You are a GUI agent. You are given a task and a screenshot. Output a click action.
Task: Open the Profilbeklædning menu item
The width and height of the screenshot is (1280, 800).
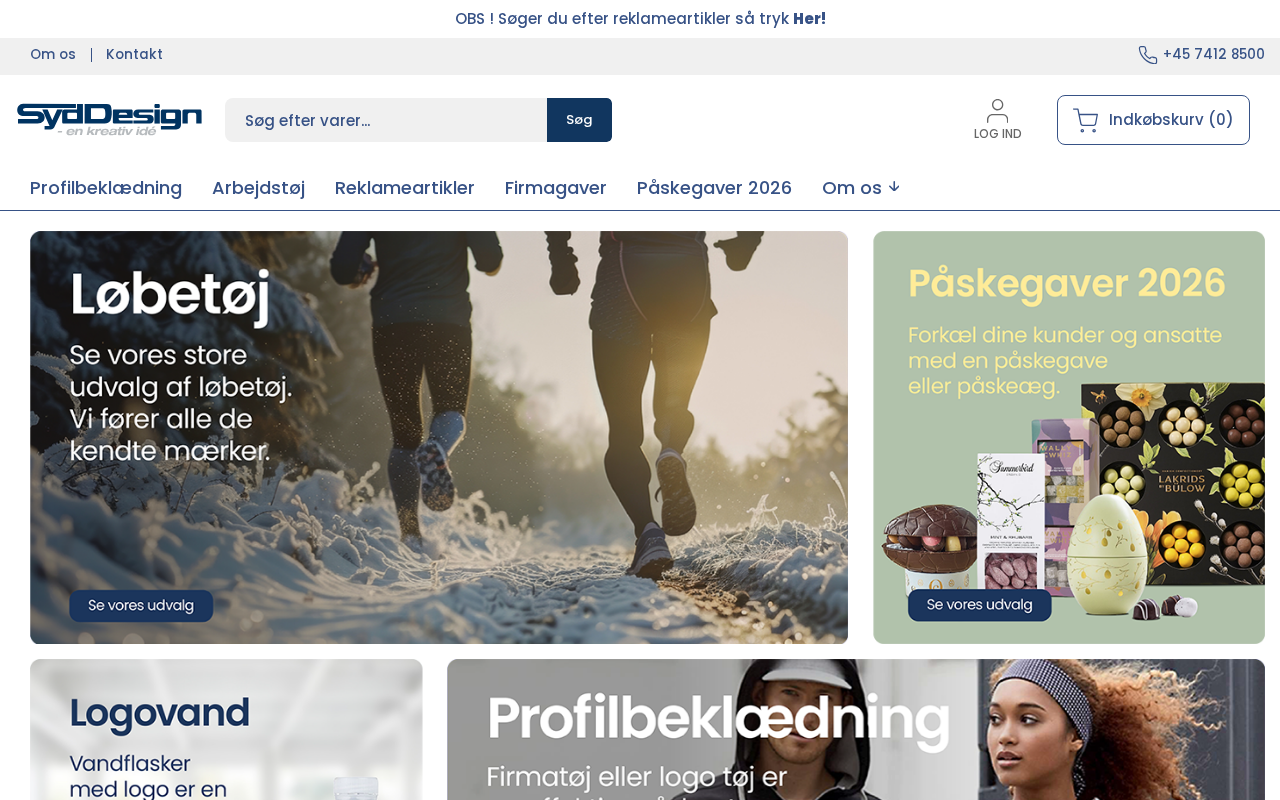click(106, 188)
